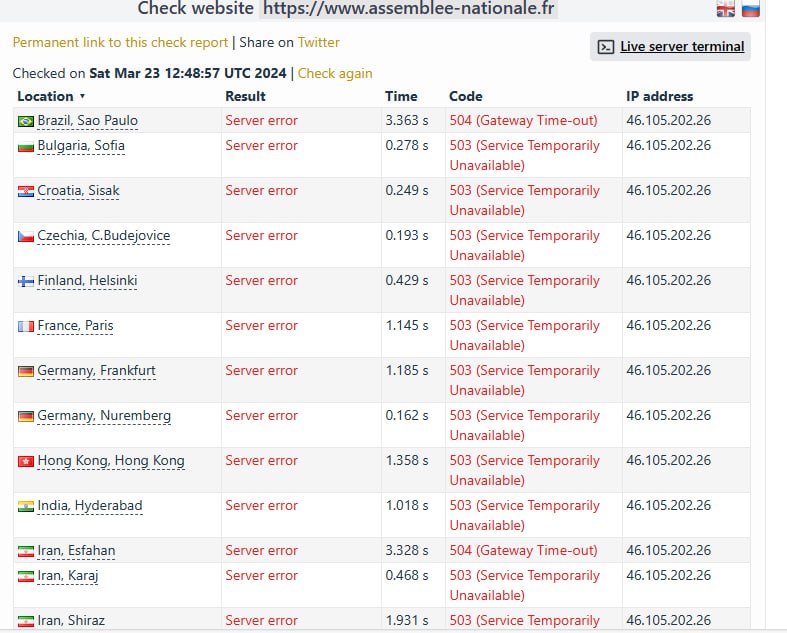Click the France flag icon
The width and height of the screenshot is (787, 633).
[26, 327]
